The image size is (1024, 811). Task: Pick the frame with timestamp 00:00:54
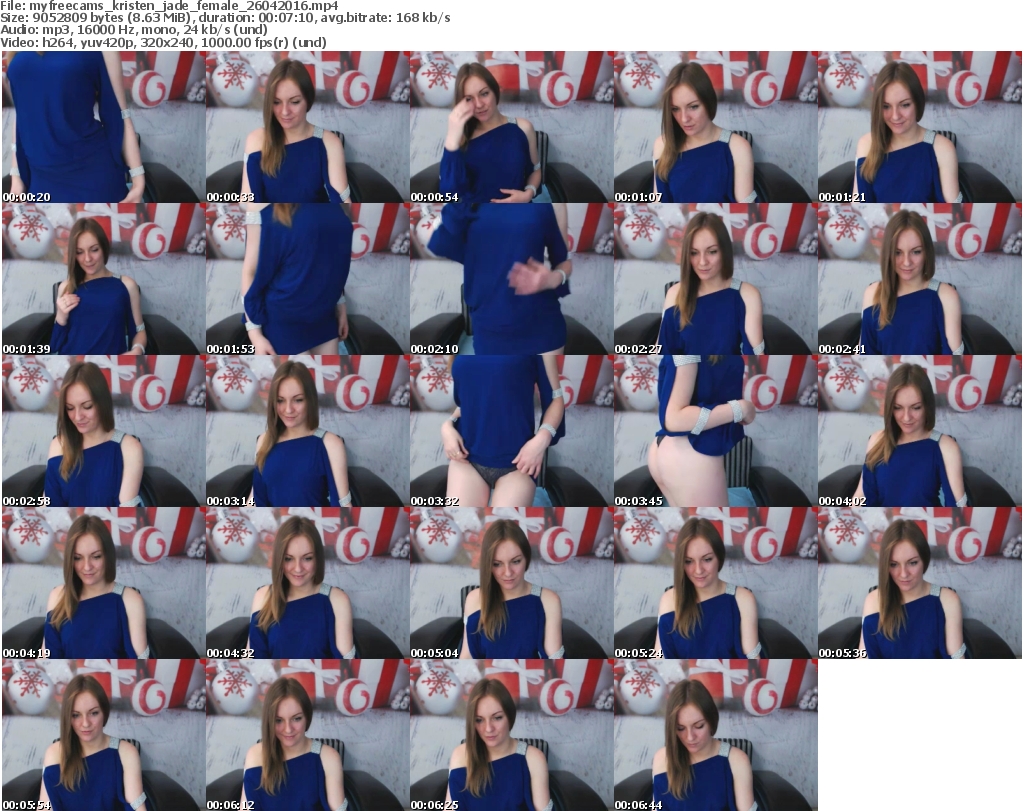point(511,127)
